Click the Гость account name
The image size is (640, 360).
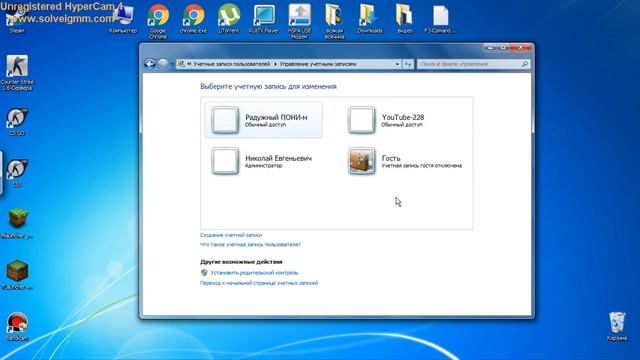391,158
